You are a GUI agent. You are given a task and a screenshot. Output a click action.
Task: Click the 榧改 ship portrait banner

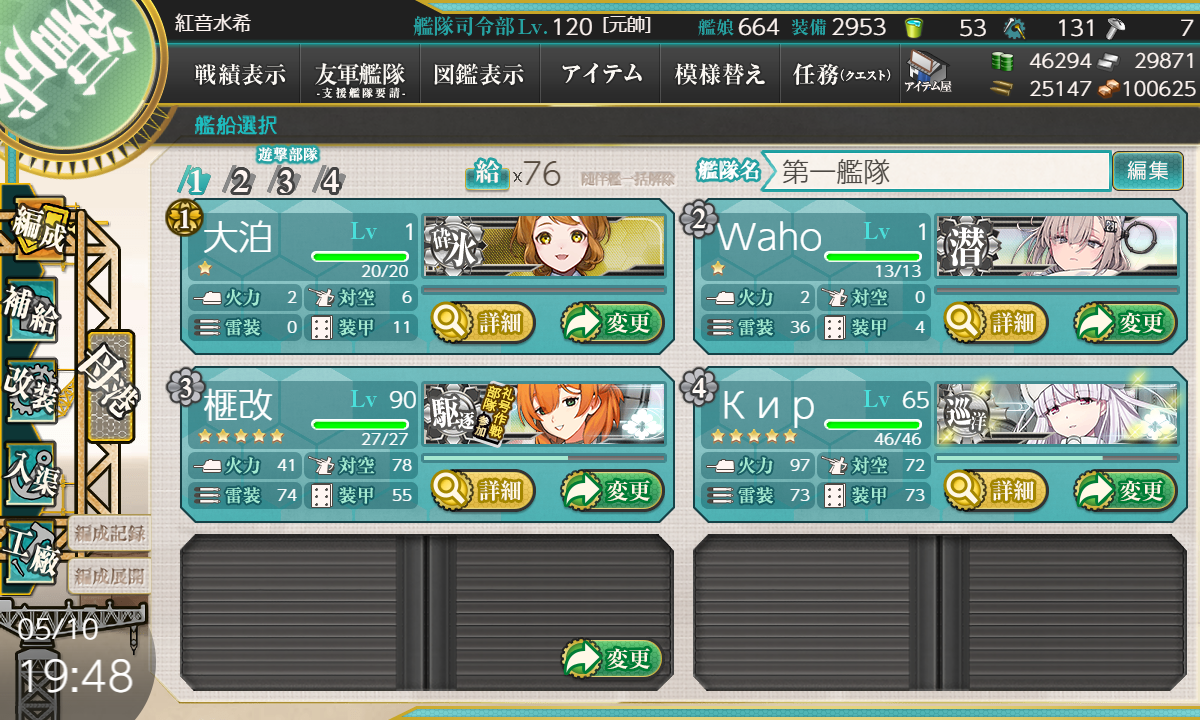pyautogui.click(x=545, y=413)
